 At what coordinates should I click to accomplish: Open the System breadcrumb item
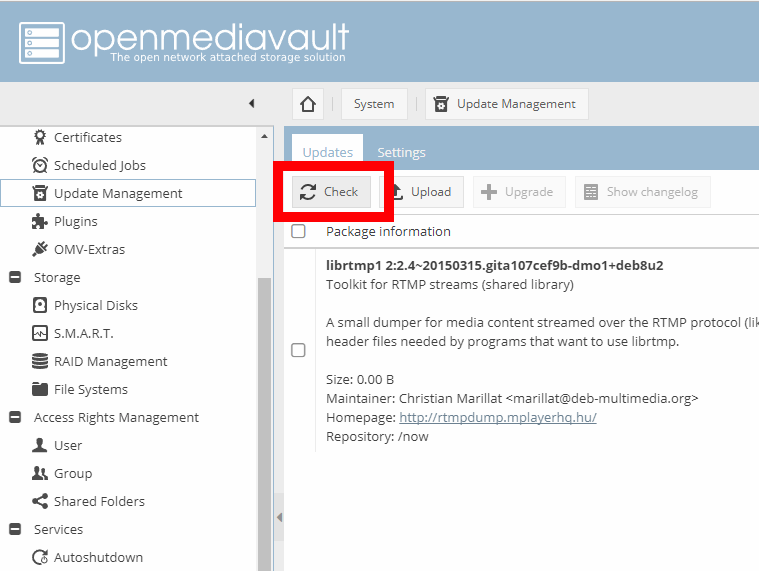point(374,104)
